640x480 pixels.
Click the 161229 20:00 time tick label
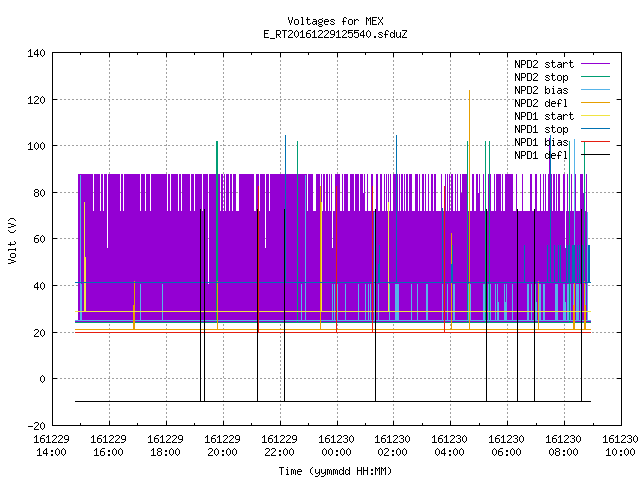(x=222, y=446)
